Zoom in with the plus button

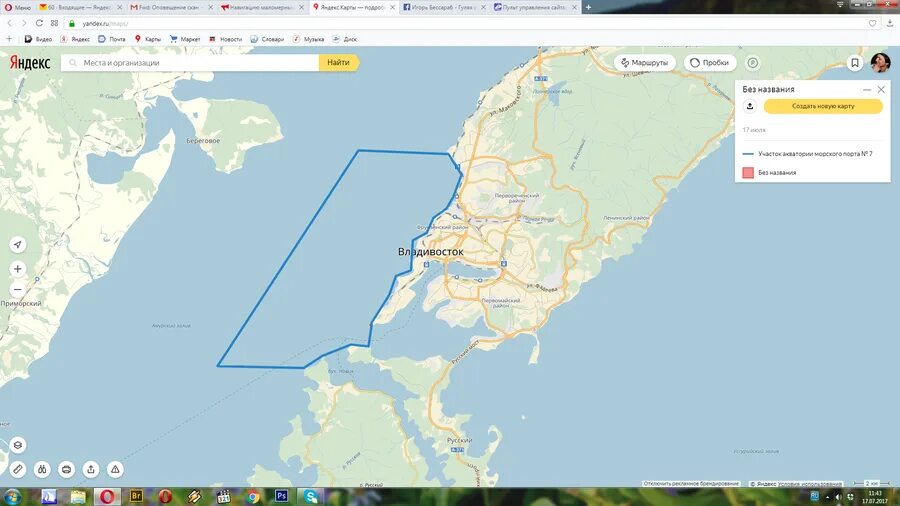pyautogui.click(x=18, y=268)
